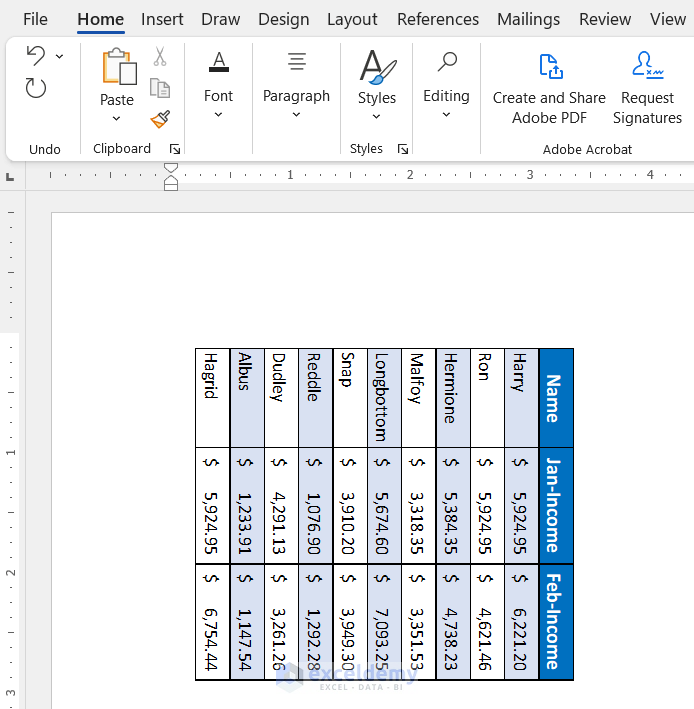Click the Name header cell
The image size is (694, 709).
[x=556, y=398]
